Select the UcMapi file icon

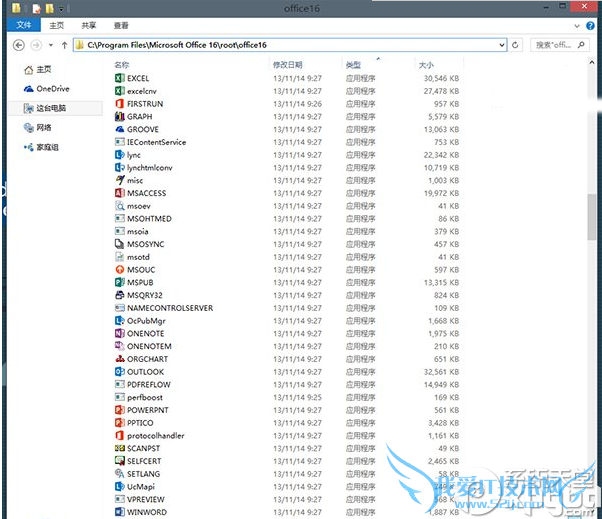(x=120, y=486)
